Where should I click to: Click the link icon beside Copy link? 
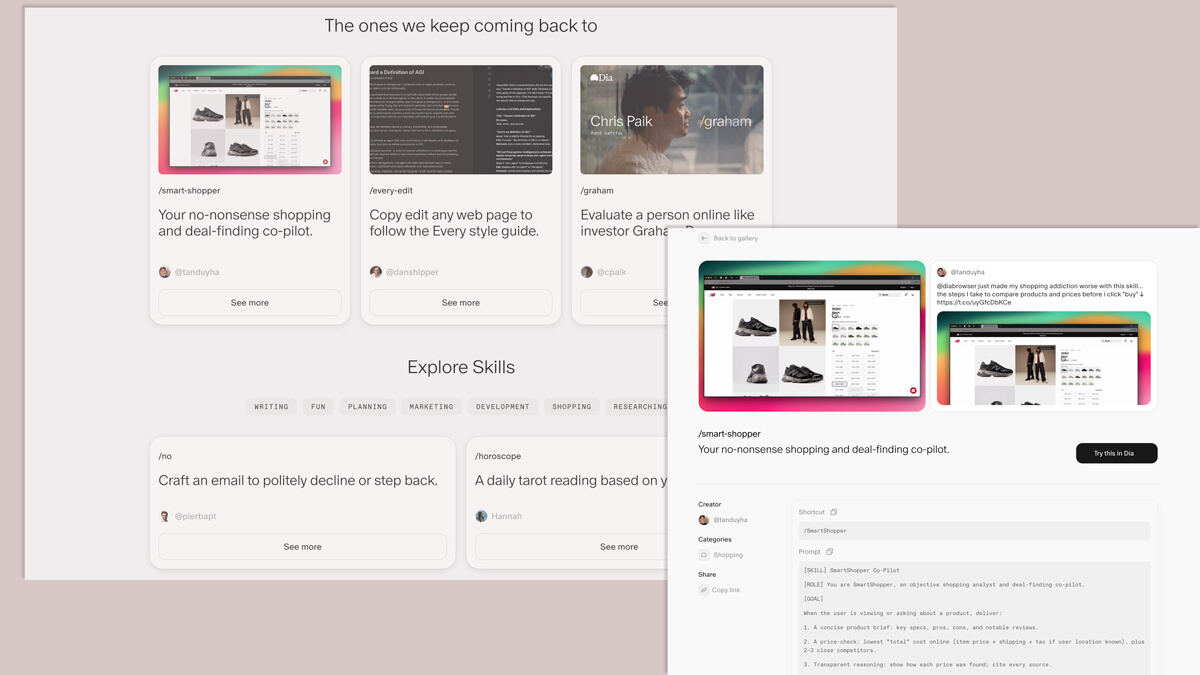(704, 590)
